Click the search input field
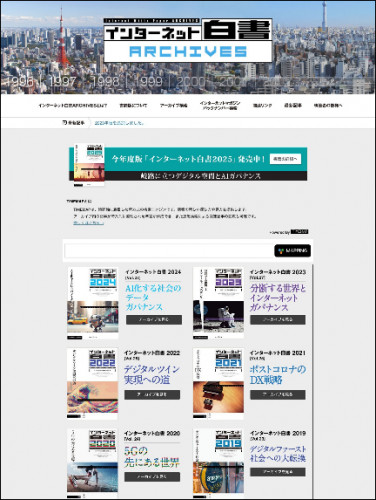This screenshot has height=500, width=376. coord(169,251)
